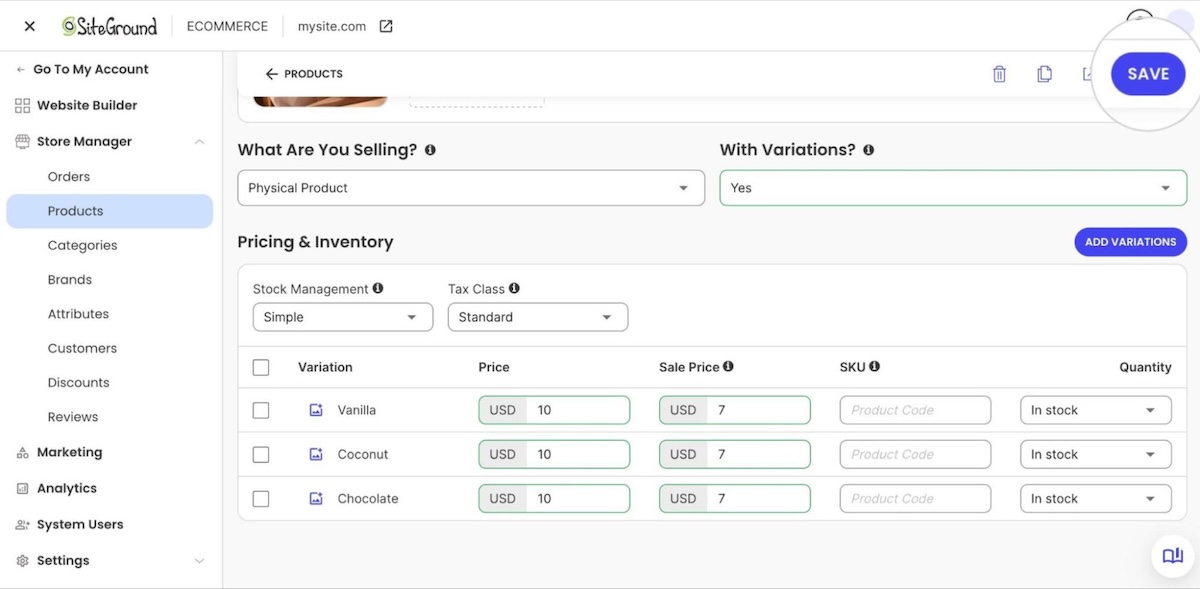Open mysite.com external link icon
Image resolution: width=1200 pixels, height=589 pixels.
pos(386,26)
